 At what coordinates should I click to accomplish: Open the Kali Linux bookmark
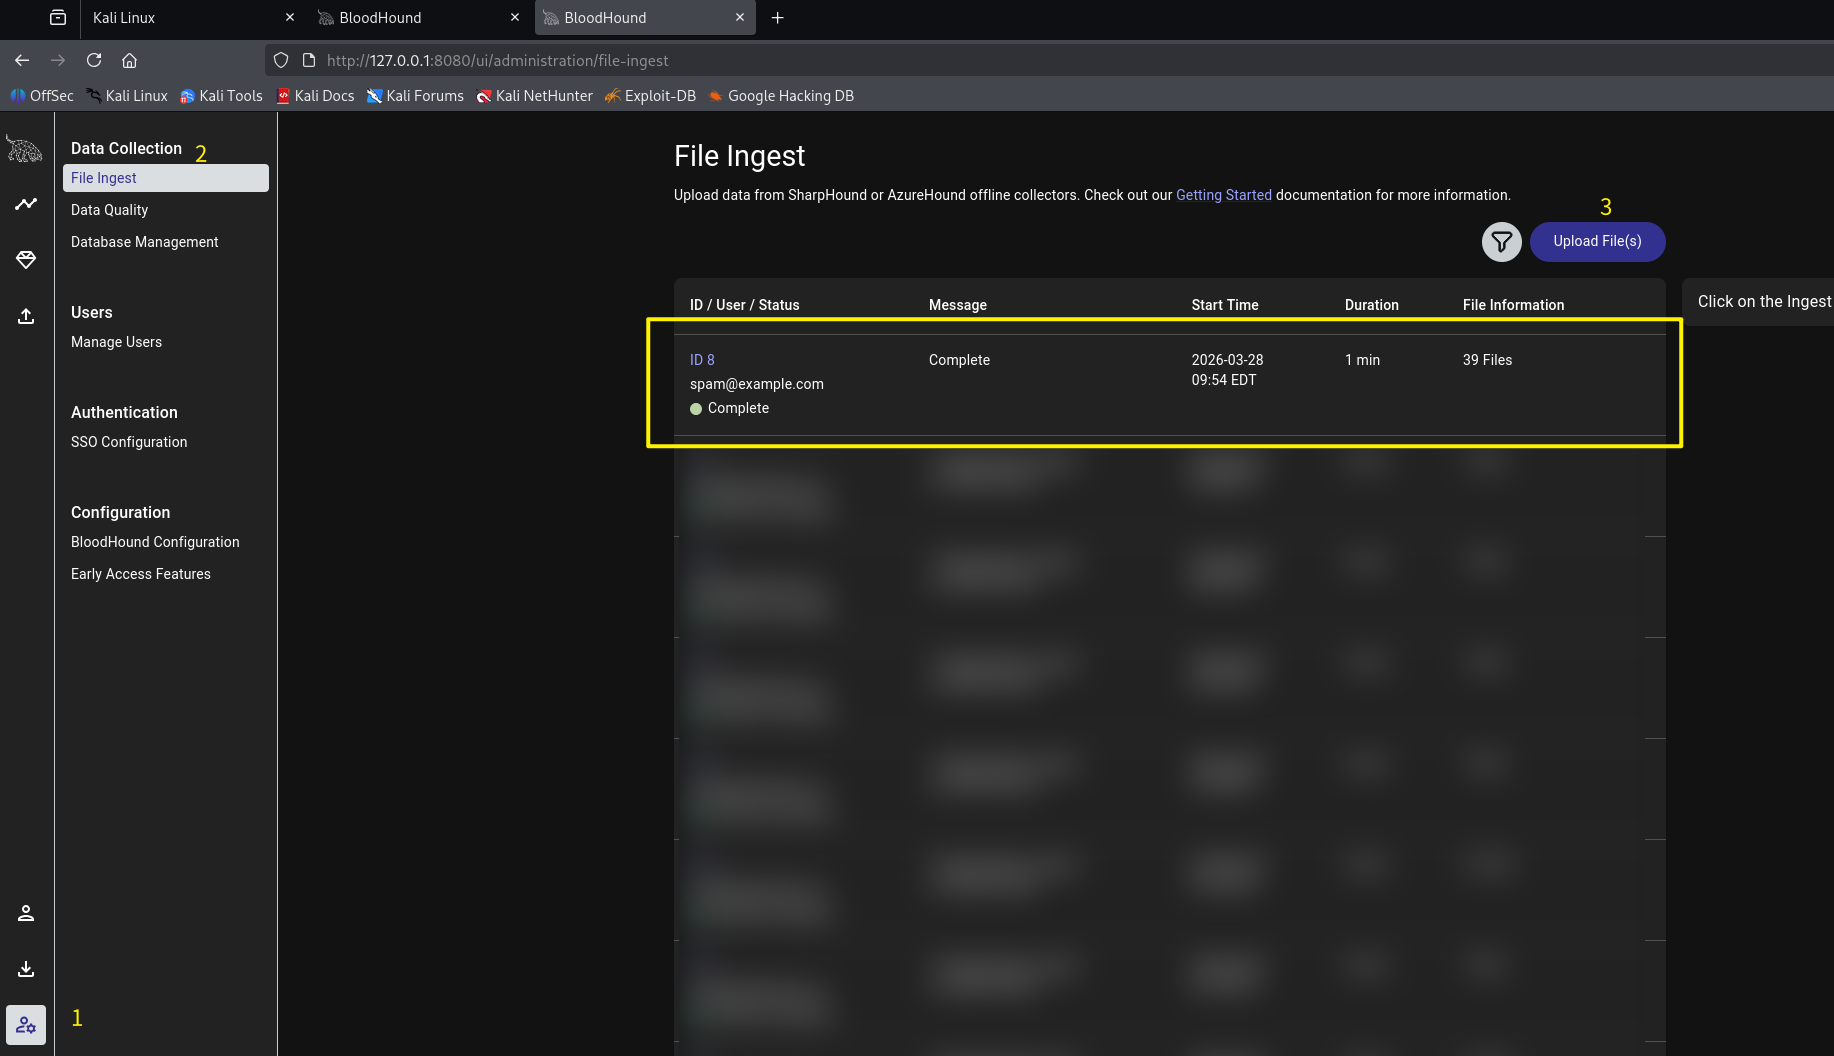click(127, 96)
